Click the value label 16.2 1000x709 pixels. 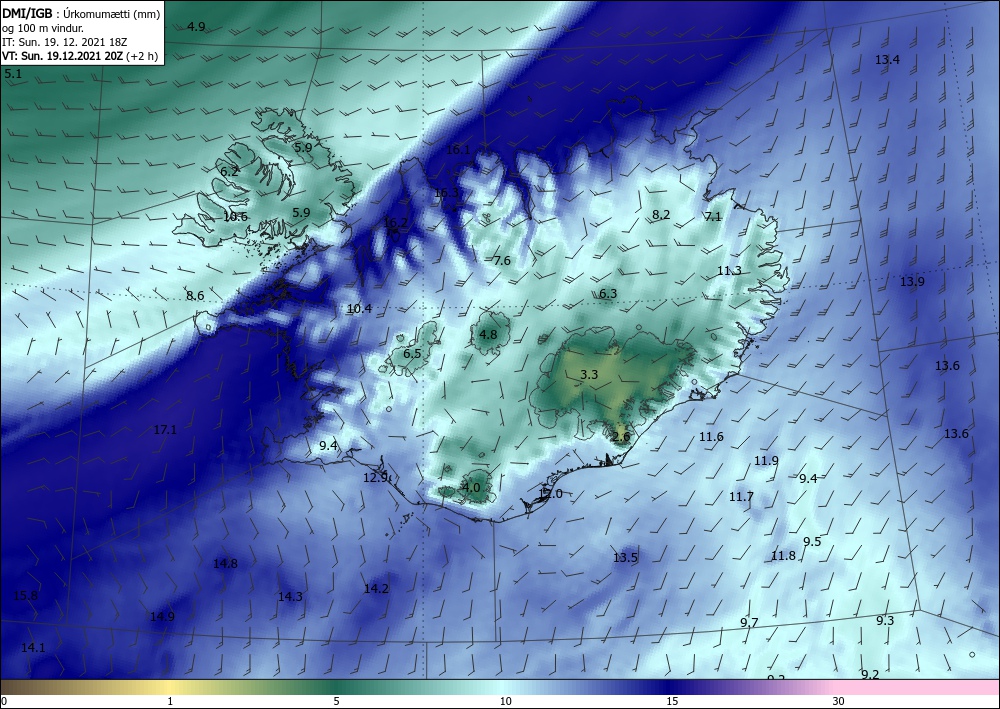(395, 223)
